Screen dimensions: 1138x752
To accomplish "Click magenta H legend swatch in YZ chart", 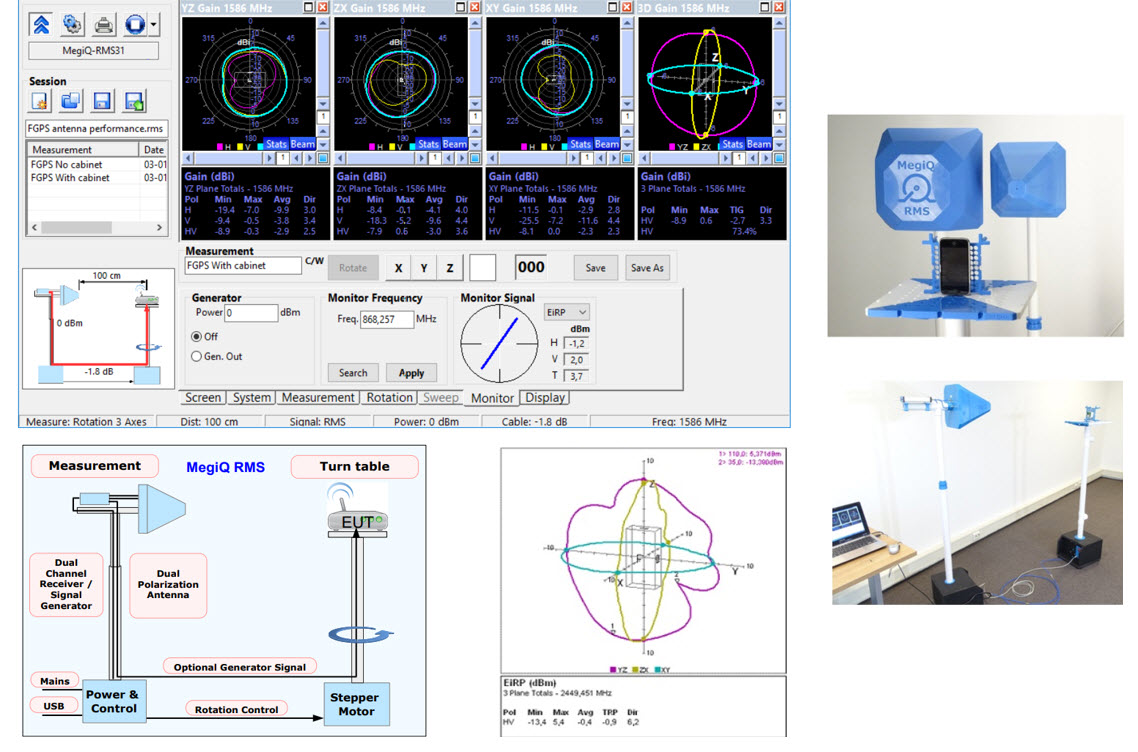I will tap(220, 147).
